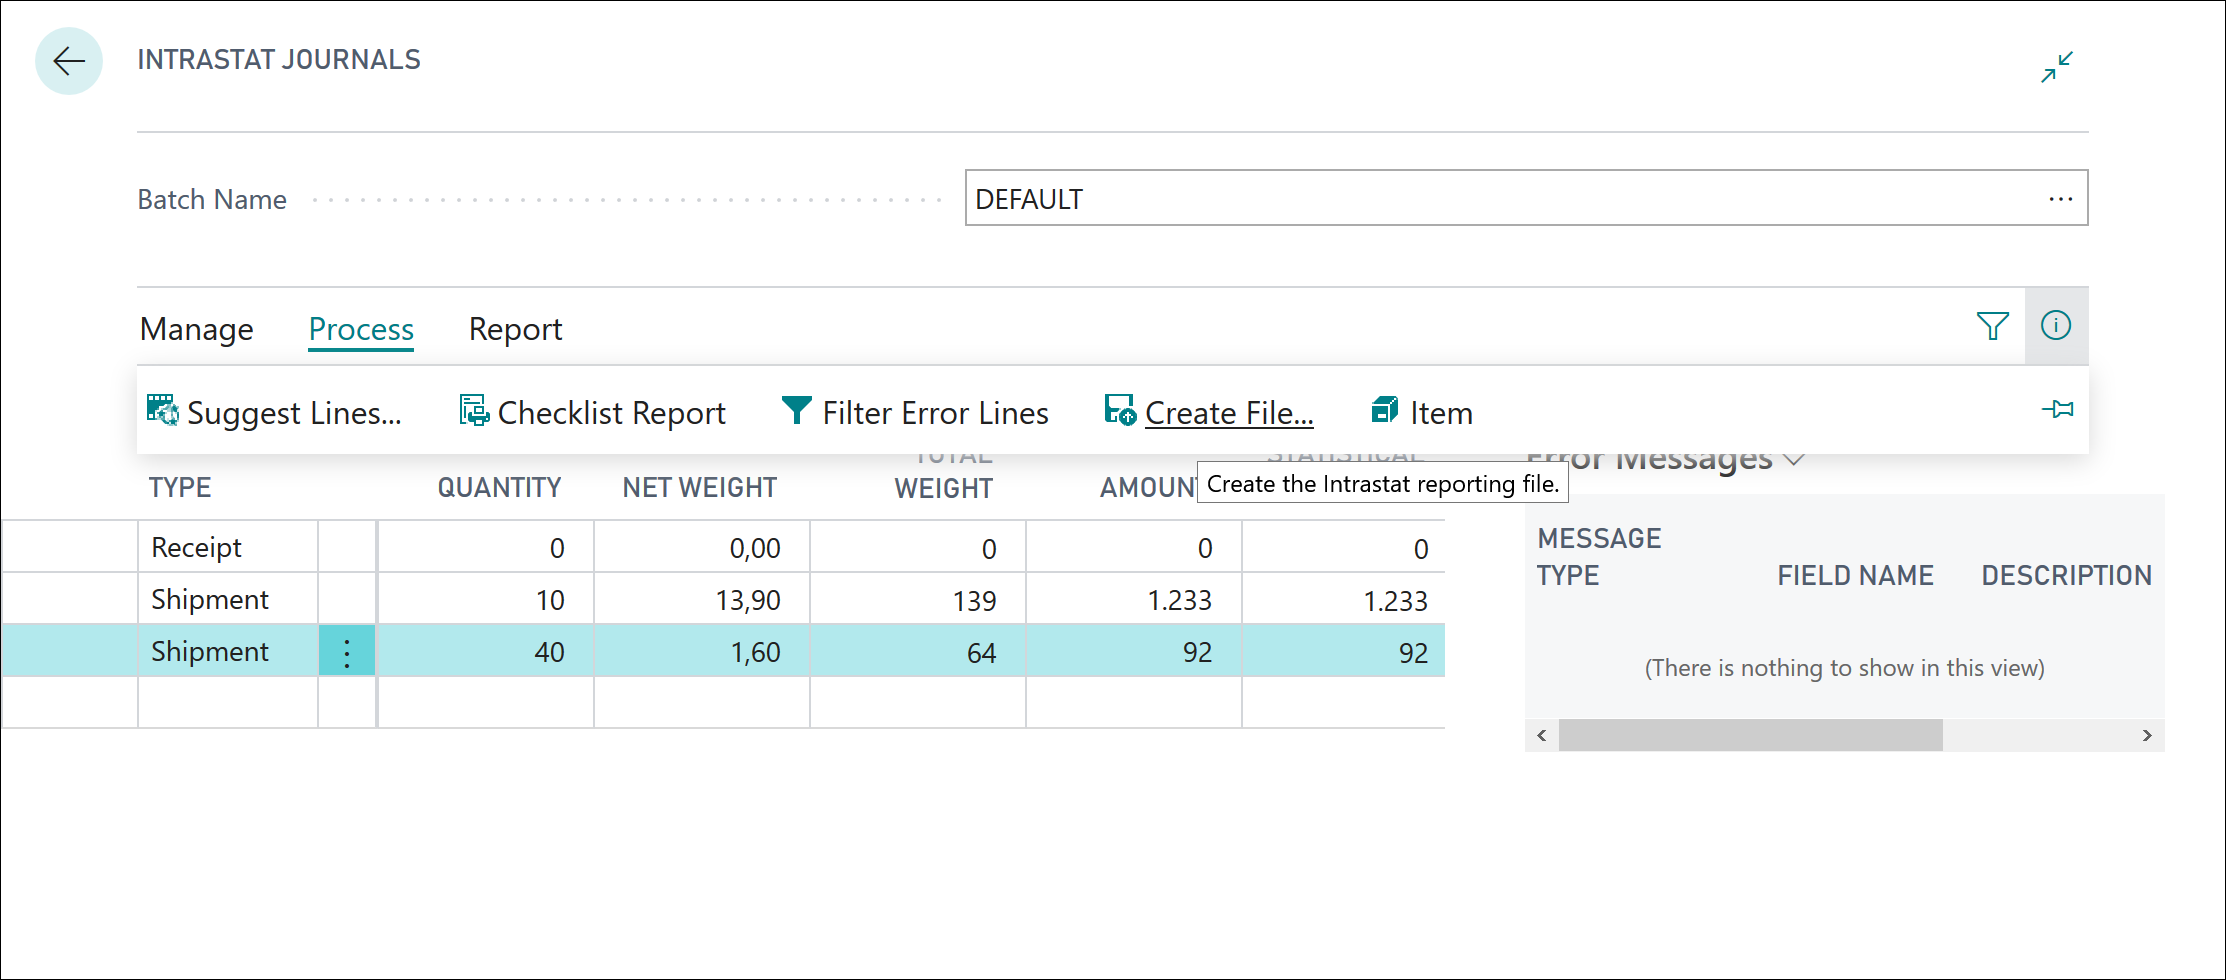Click total weight cell 139
2226x980 pixels.
pyautogui.click(x=918, y=600)
